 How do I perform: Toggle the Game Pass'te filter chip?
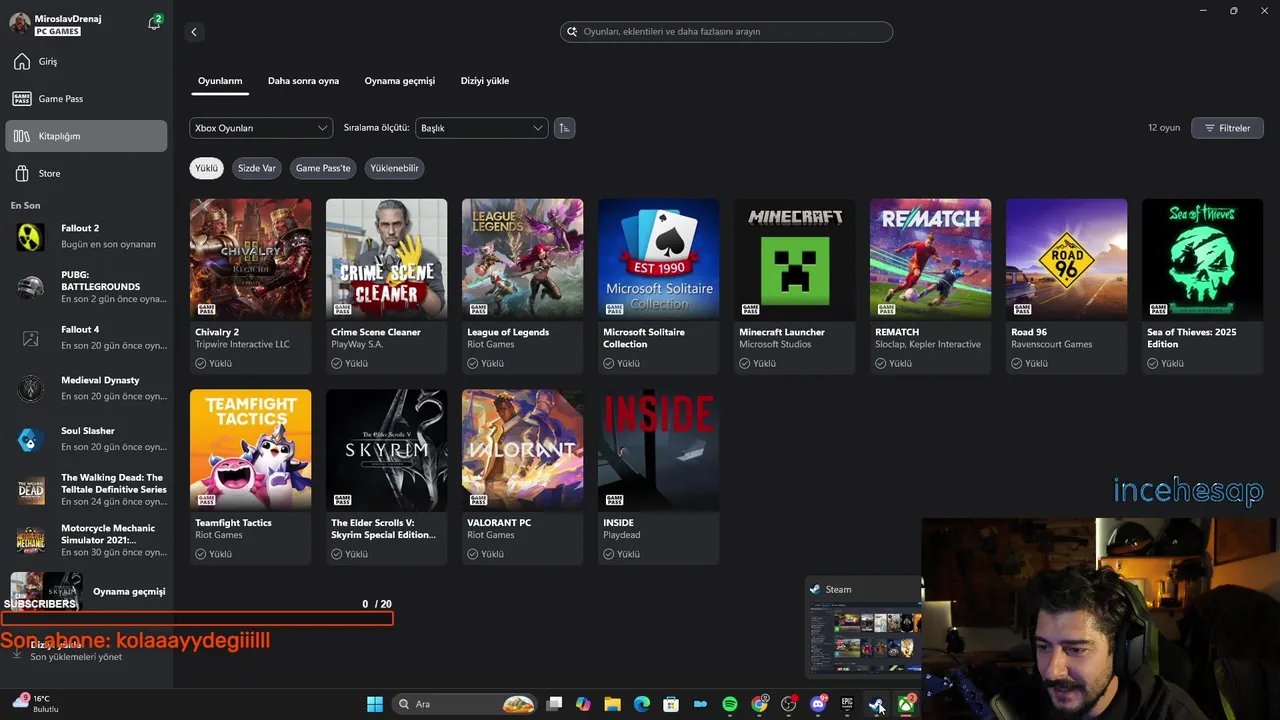pyautogui.click(x=323, y=168)
